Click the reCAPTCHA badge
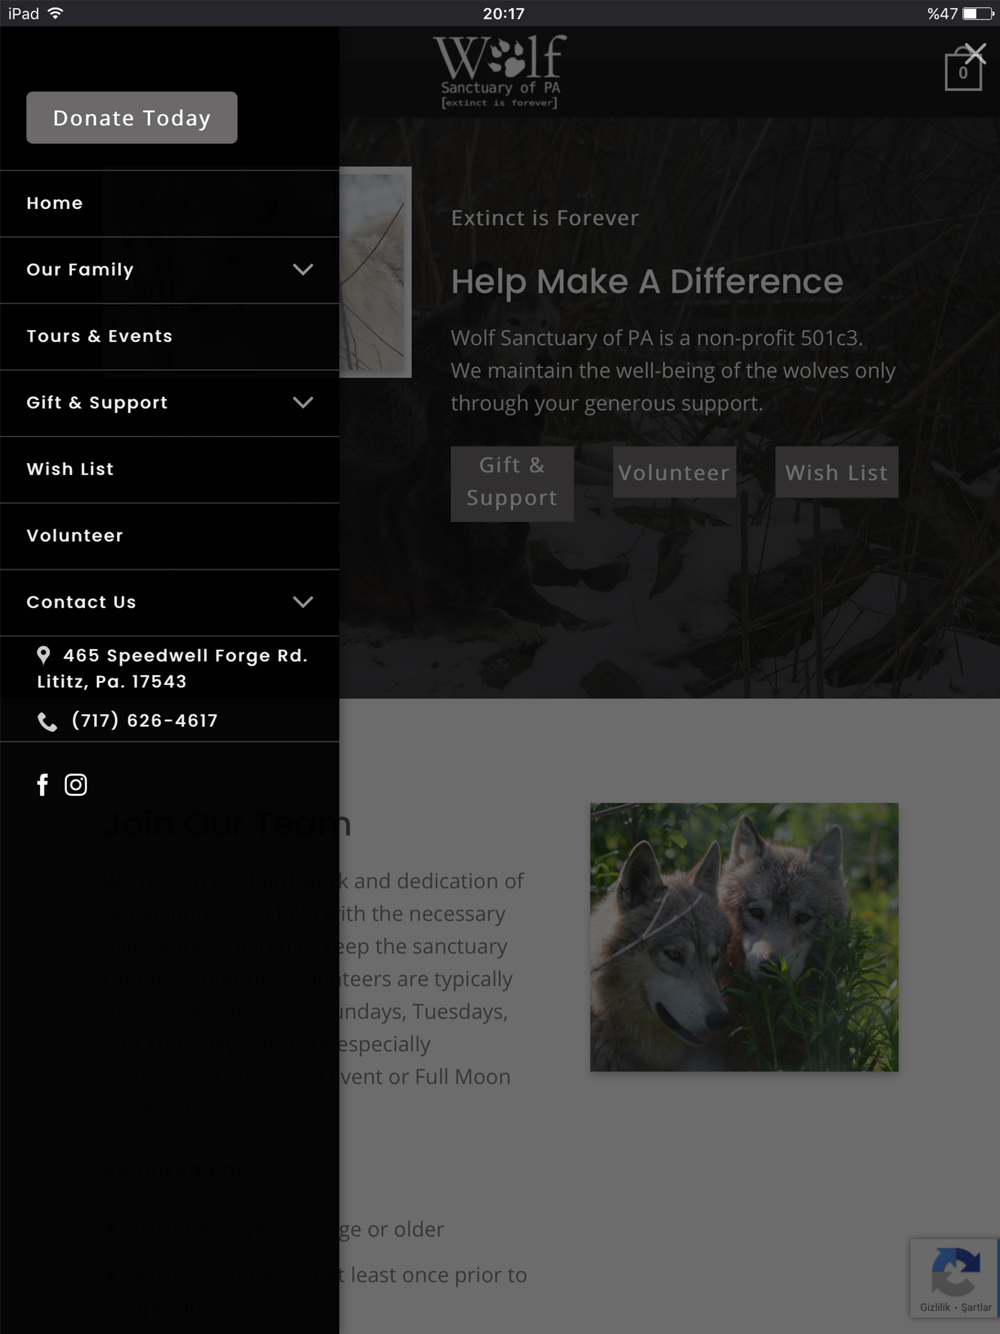 click(954, 1278)
